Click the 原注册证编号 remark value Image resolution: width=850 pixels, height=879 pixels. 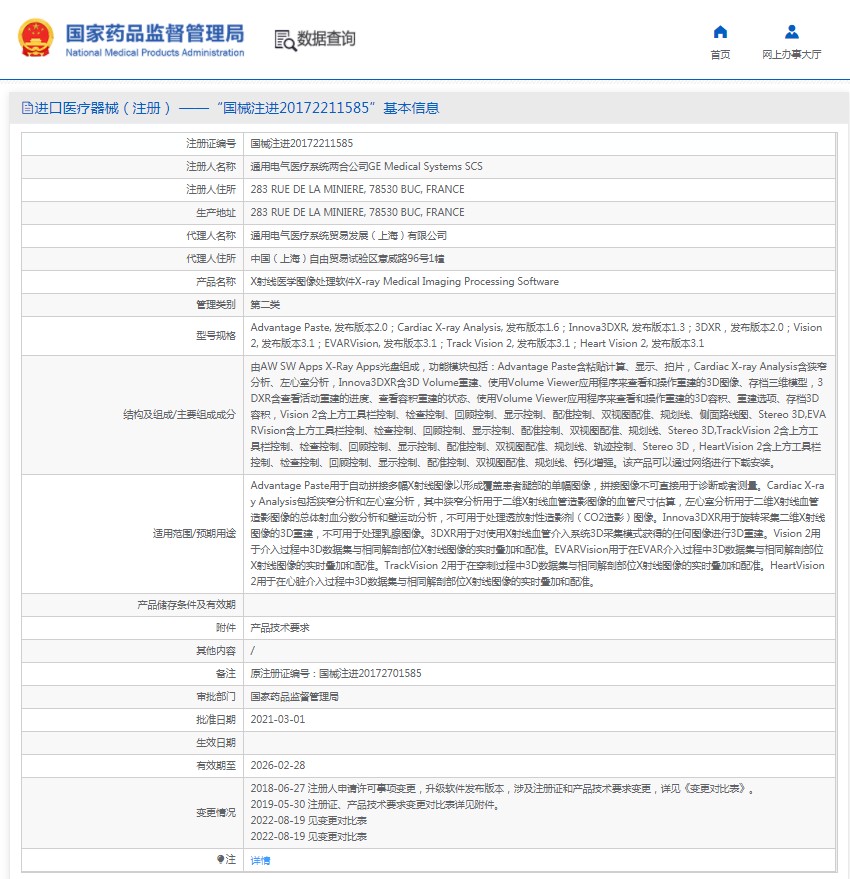336,673
